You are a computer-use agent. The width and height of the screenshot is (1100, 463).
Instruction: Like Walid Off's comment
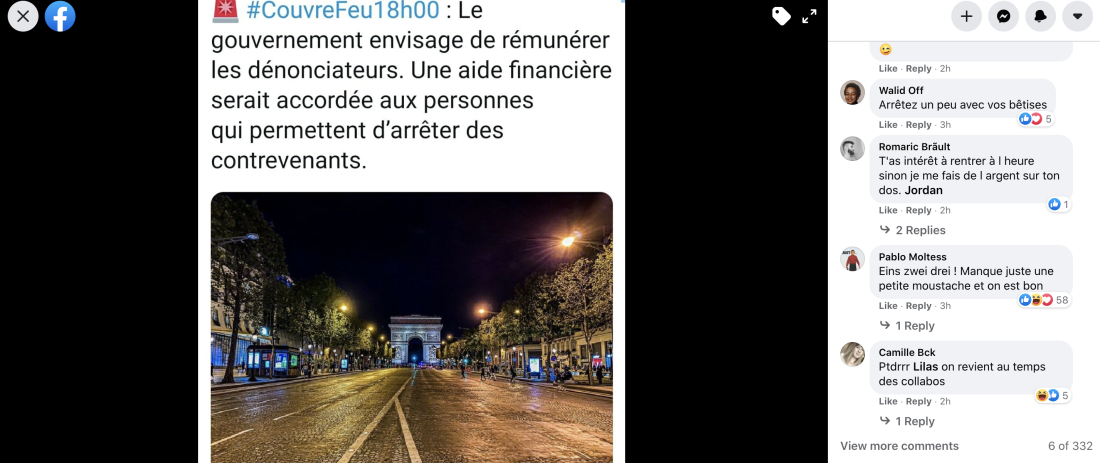888,125
